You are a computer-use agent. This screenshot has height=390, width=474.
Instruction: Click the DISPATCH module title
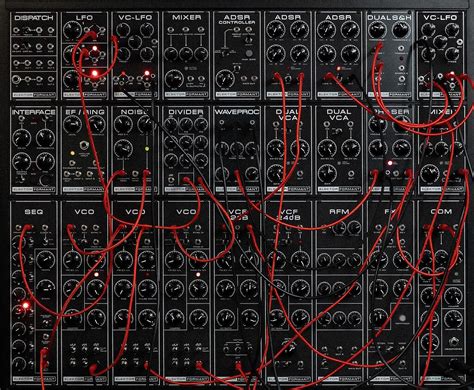point(34,18)
